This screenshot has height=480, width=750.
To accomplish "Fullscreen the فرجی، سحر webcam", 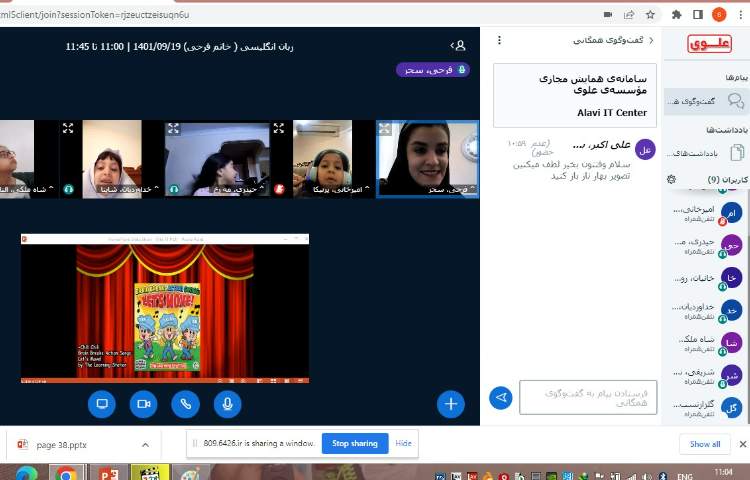I will pos(385,128).
